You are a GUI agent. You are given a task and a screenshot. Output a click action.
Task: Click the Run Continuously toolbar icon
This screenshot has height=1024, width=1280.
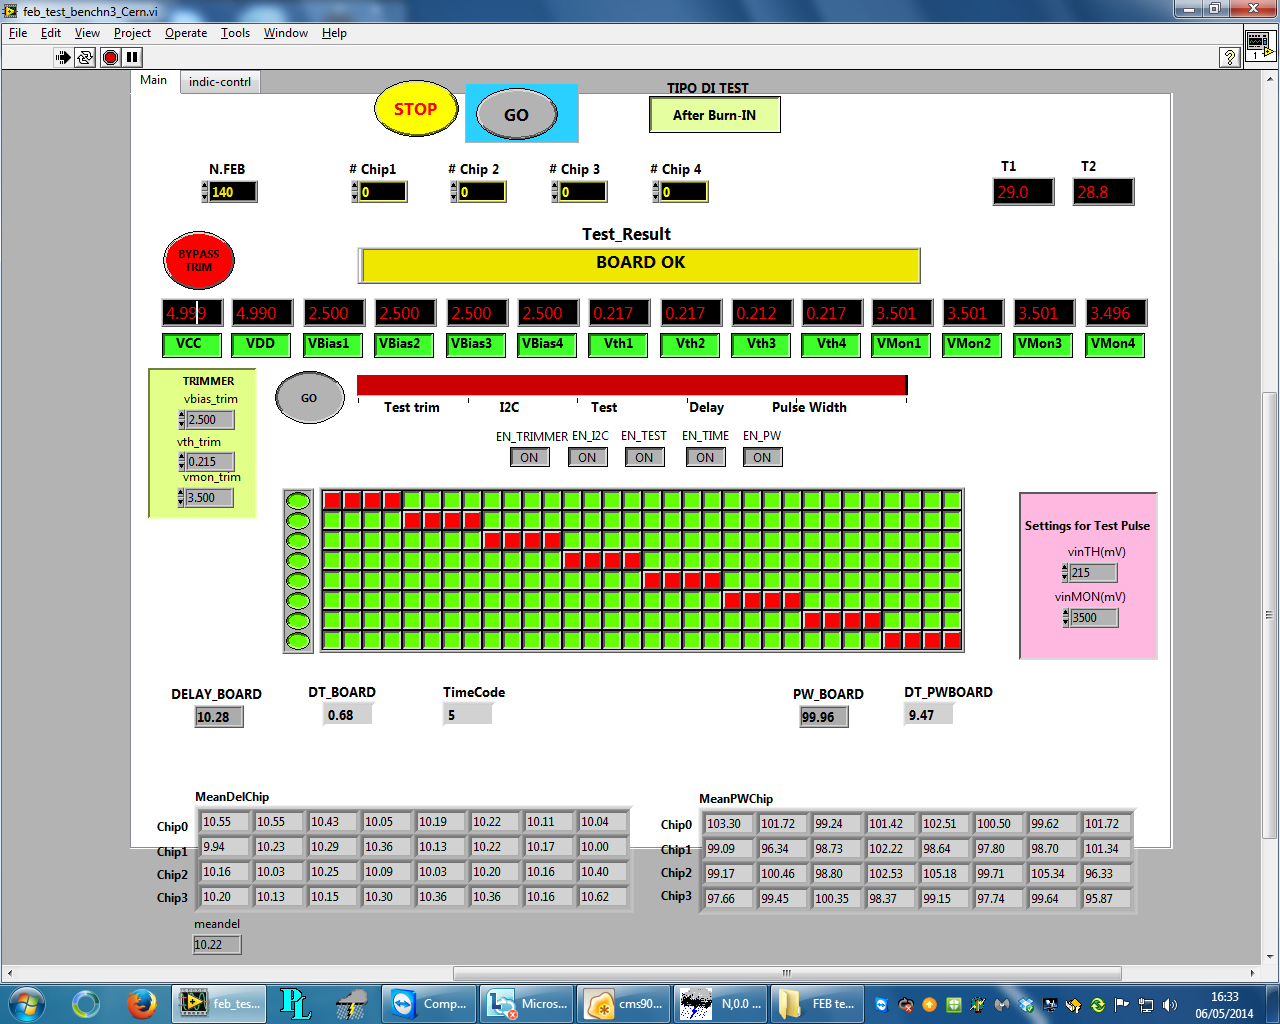coord(86,57)
